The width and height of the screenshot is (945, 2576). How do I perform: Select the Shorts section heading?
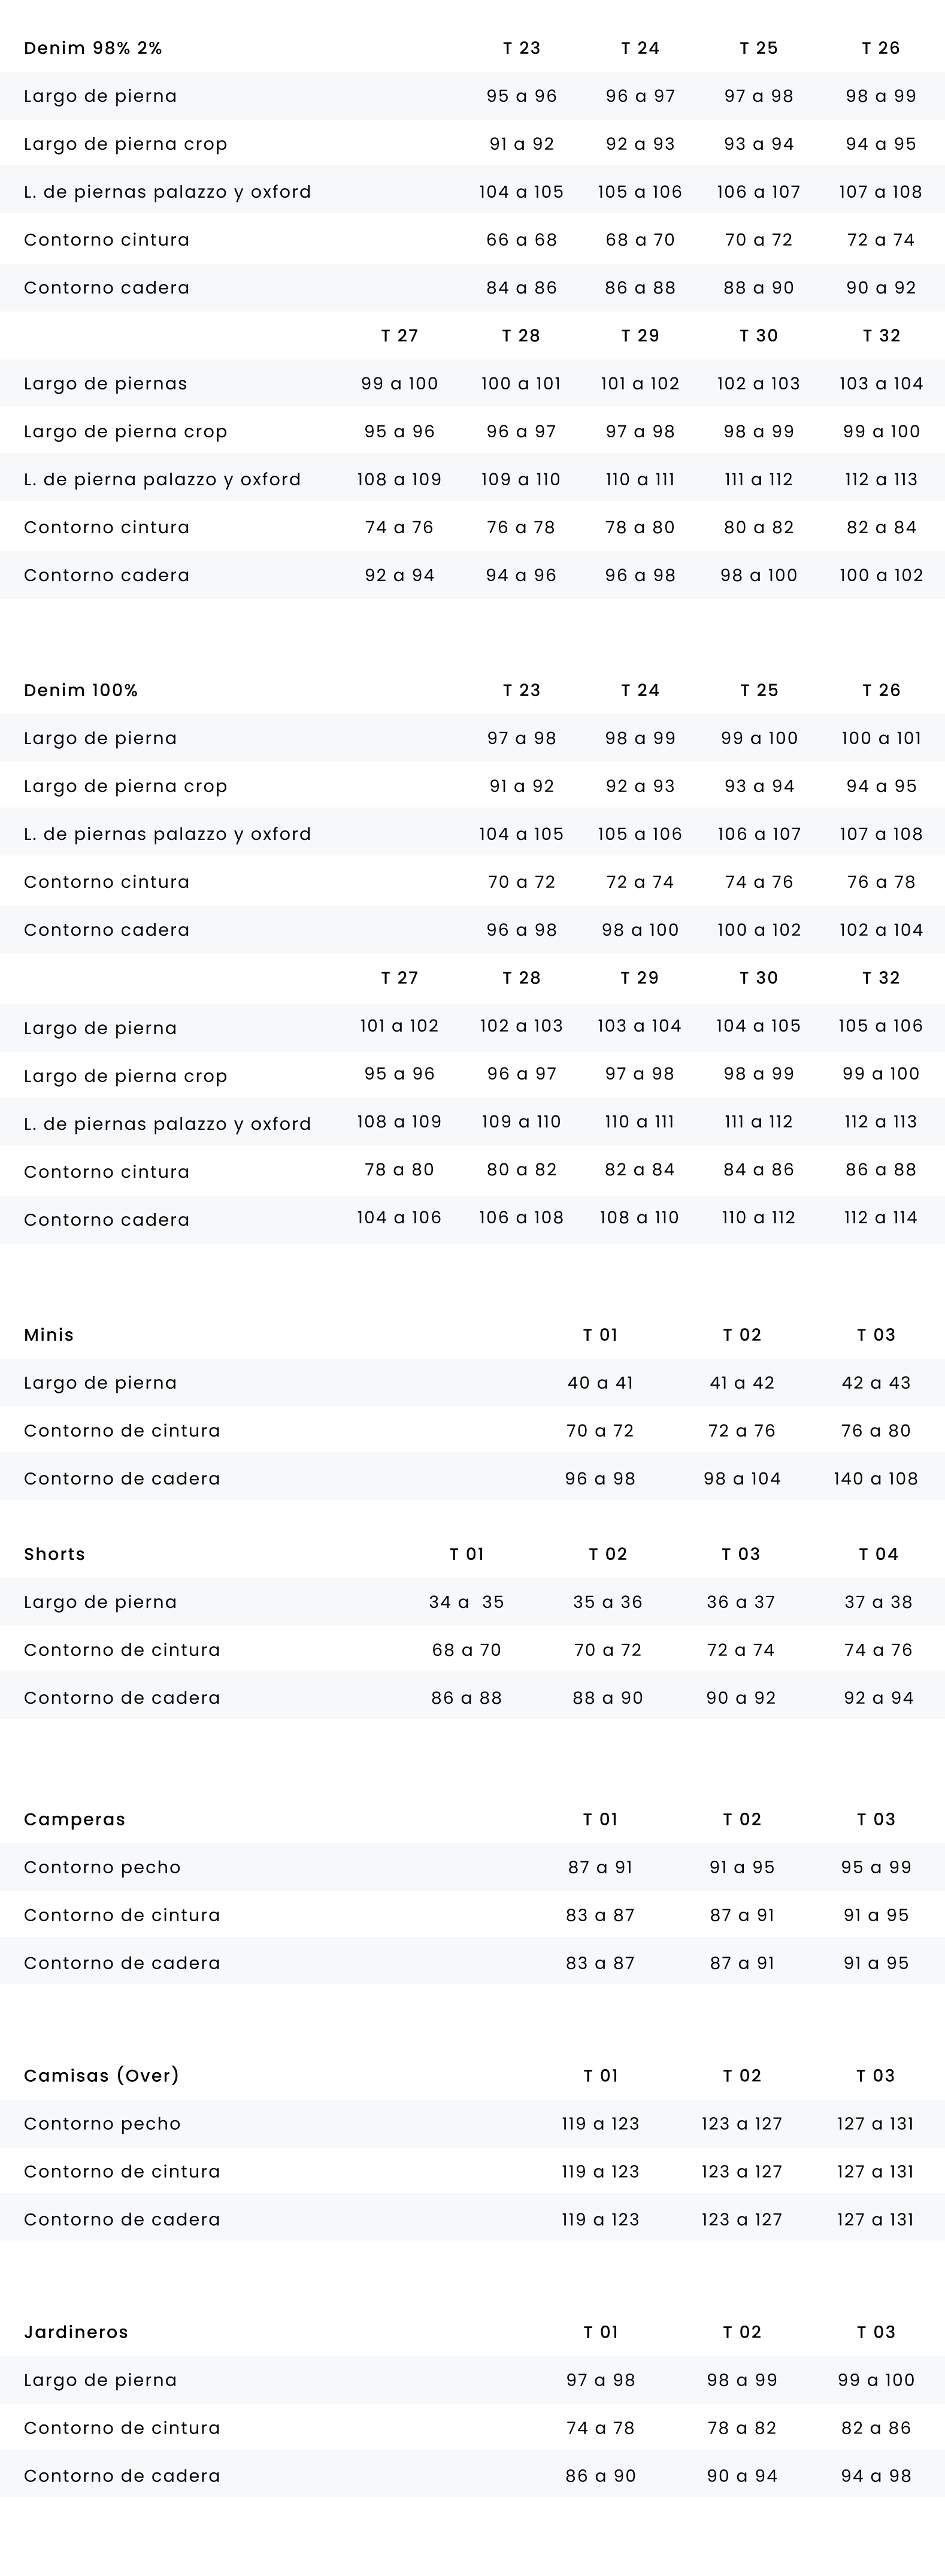55,1554
